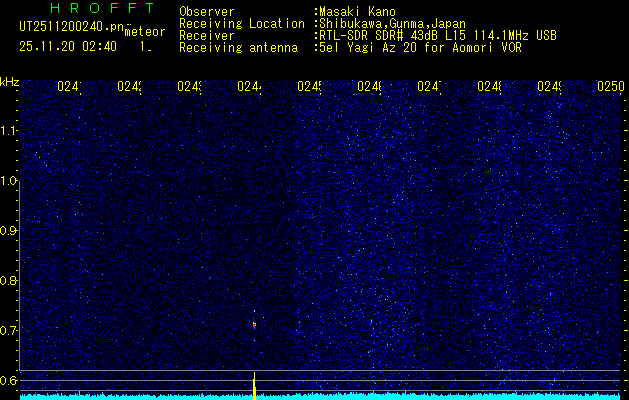The image size is (629, 400).
Task: Click the 1.0 kHz frequency tick label
Action: click(x=9, y=181)
